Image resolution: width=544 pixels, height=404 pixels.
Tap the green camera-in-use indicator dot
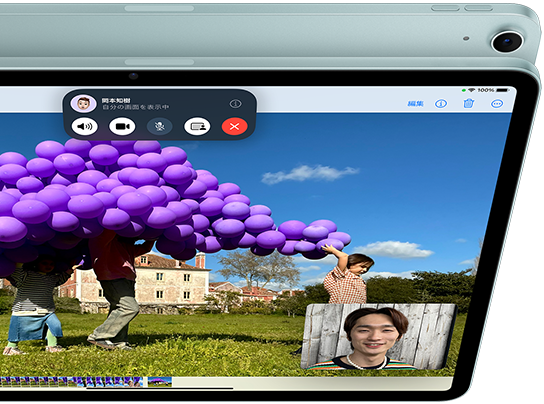(464, 90)
